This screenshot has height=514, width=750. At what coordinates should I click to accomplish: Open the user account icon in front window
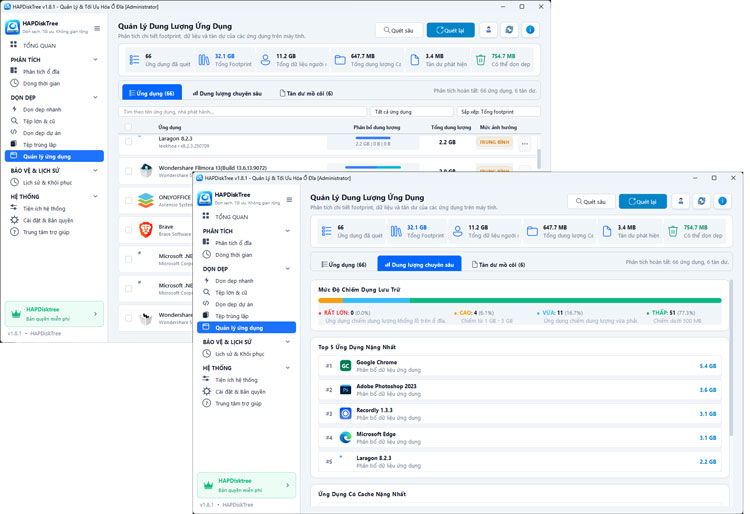point(680,201)
